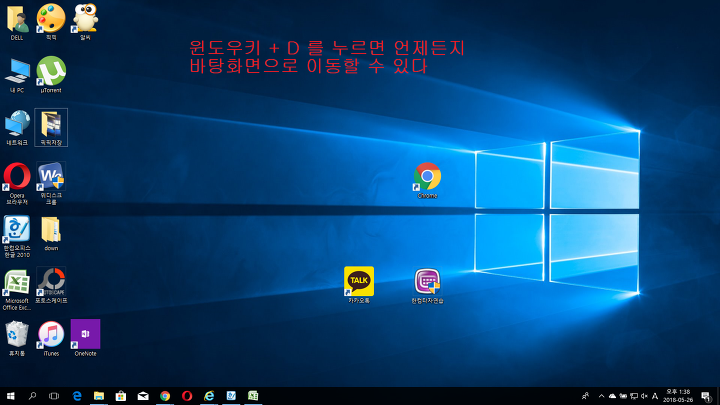Click the Show Desktop sliver at the taskbar edge

(718, 396)
